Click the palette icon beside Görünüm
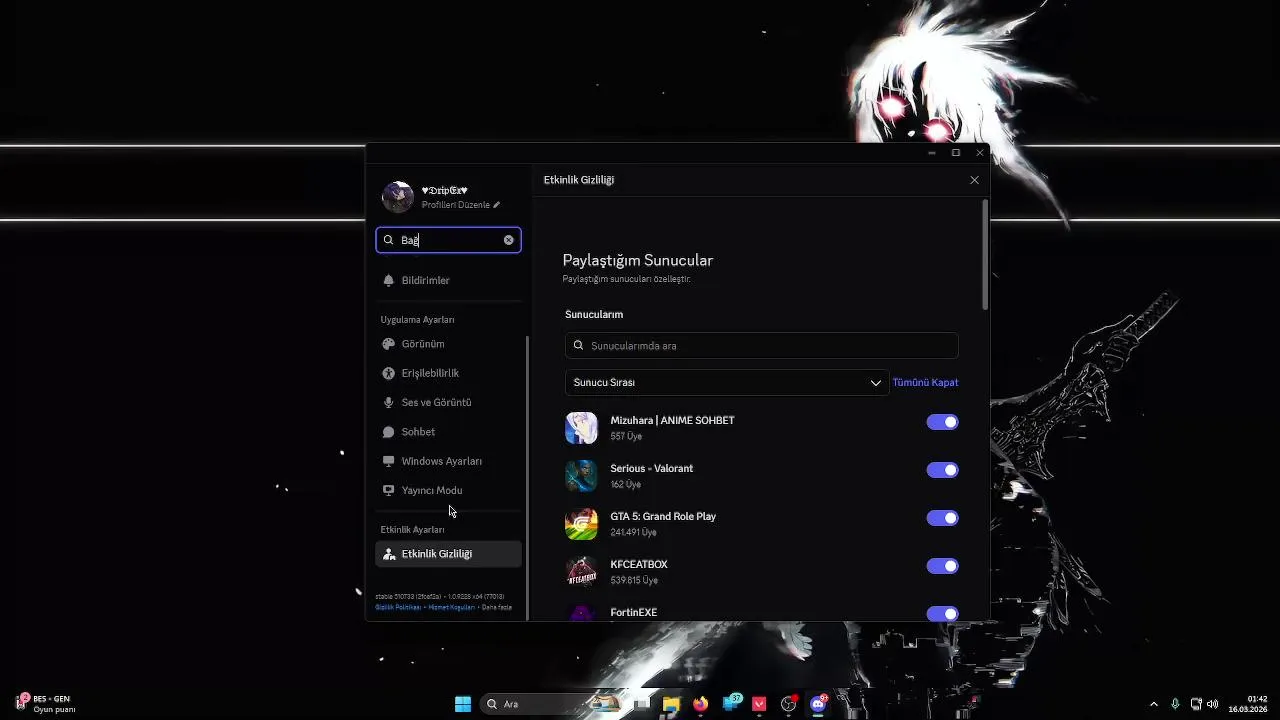This screenshot has width=1280, height=720. coord(389,344)
